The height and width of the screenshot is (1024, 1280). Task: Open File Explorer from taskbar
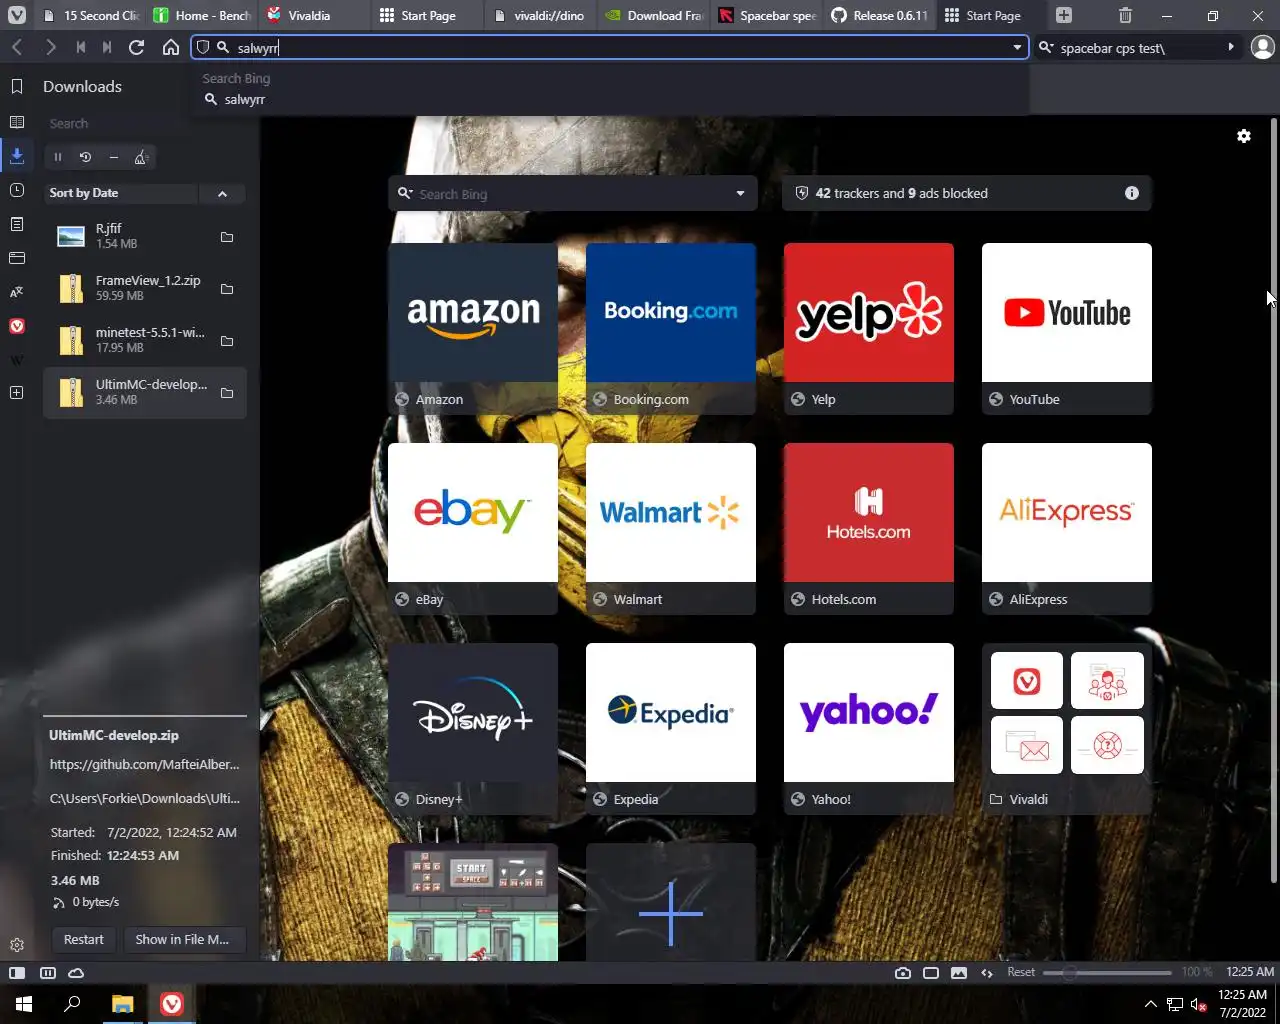click(x=122, y=1004)
